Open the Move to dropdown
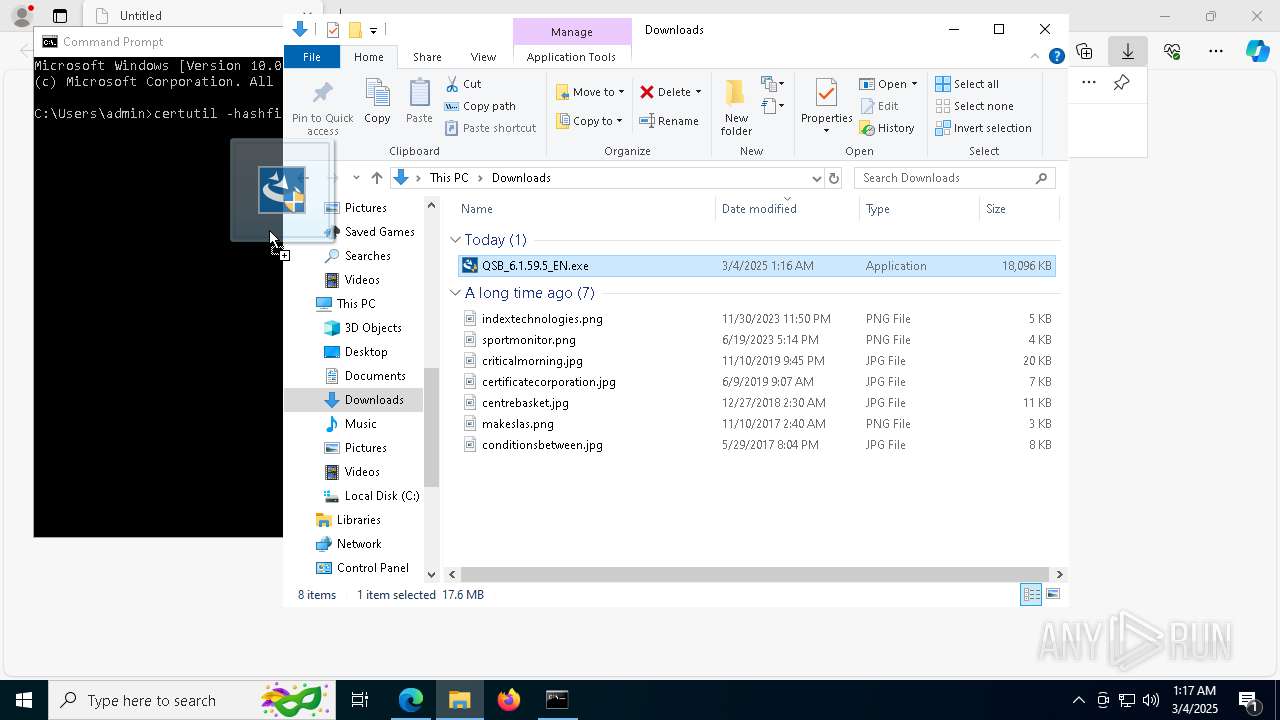The height and width of the screenshot is (720, 1280). [x=591, y=92]
